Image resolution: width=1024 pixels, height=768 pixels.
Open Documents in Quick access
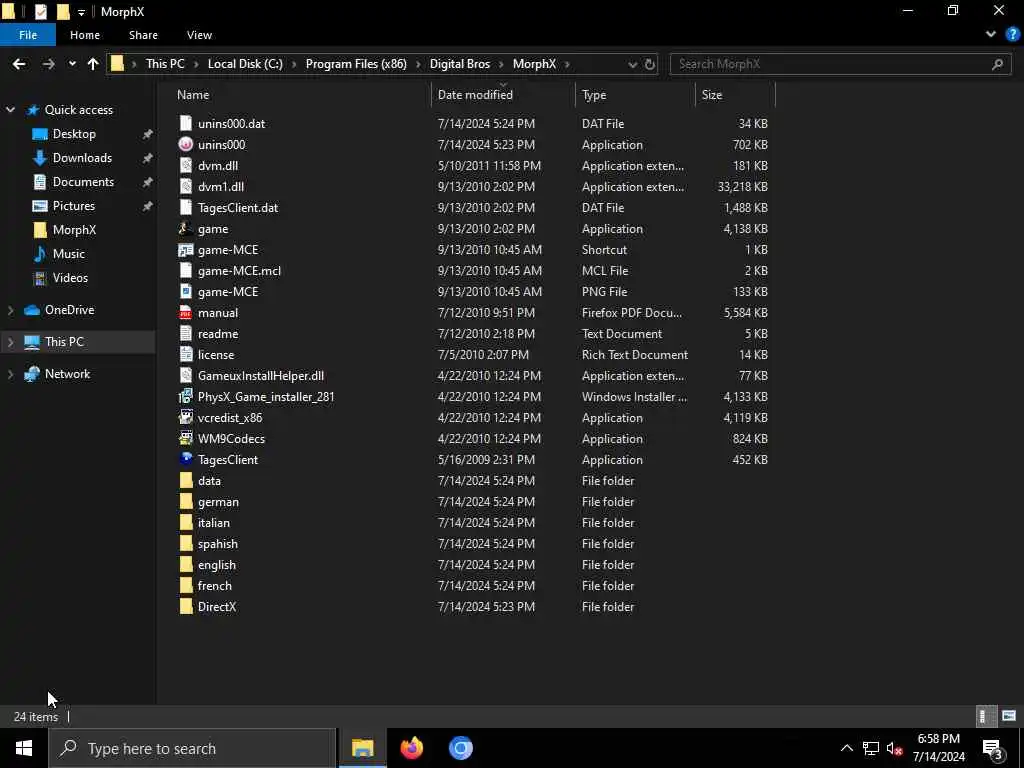point(83,182)
